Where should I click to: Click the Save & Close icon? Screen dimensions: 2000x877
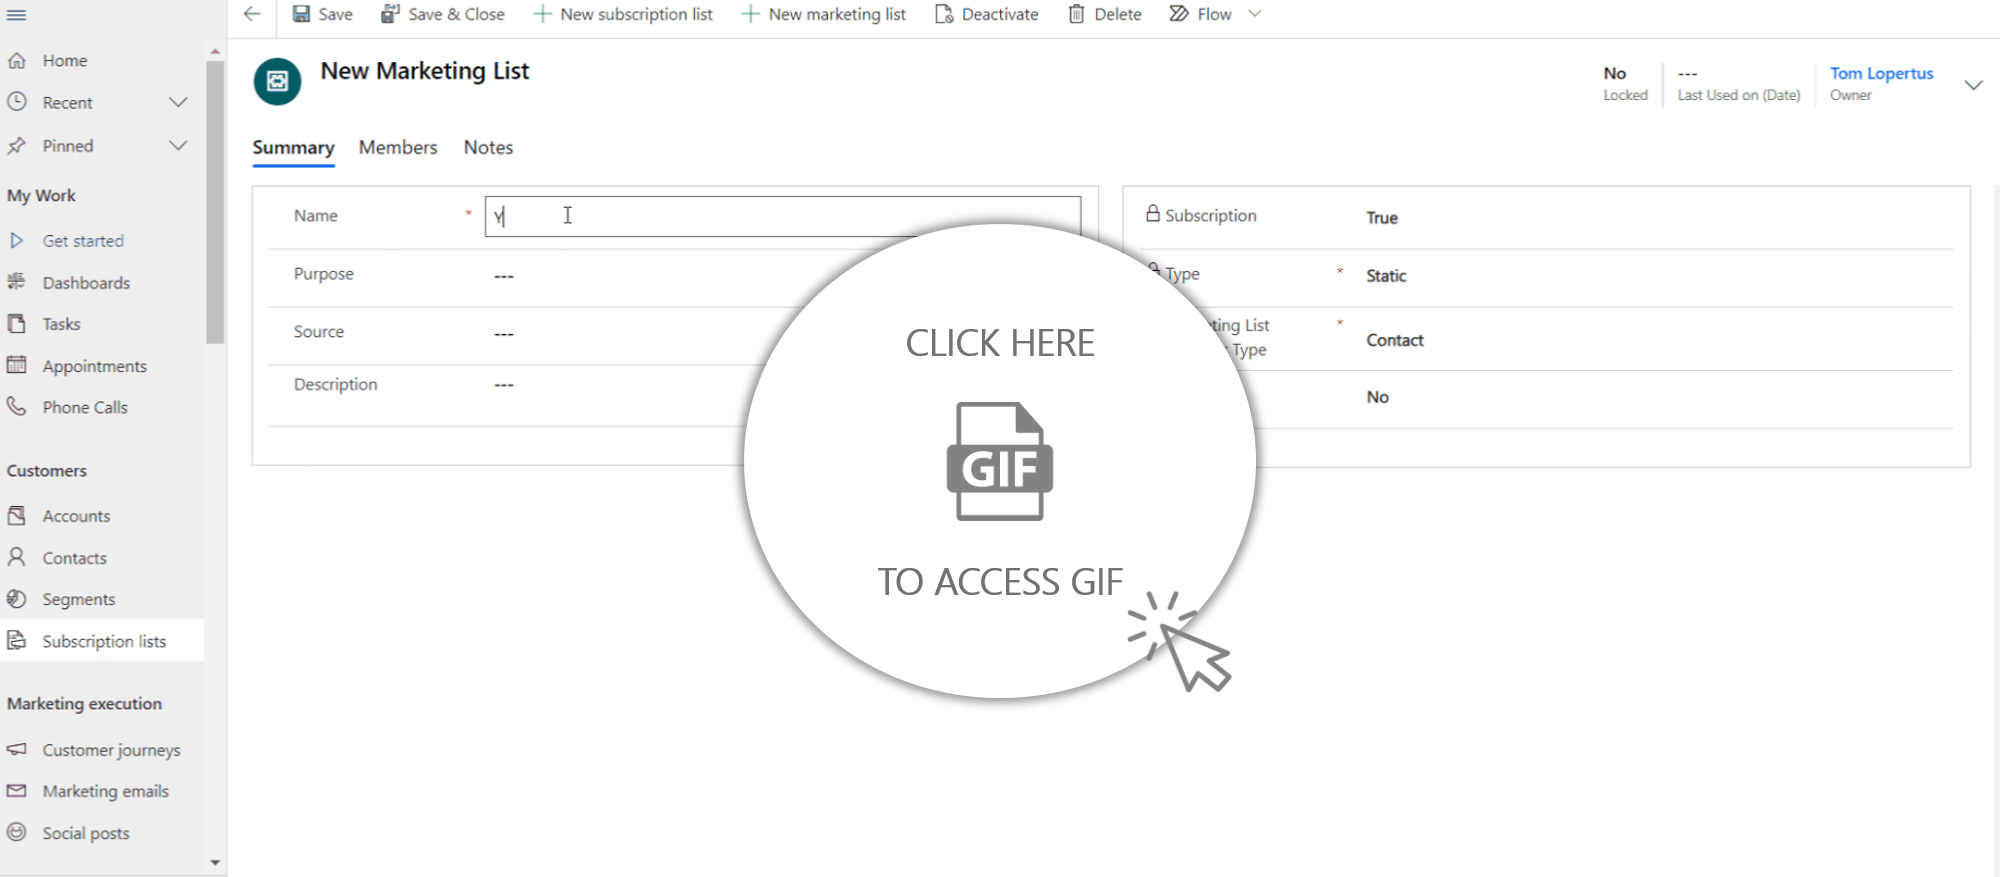390,14
